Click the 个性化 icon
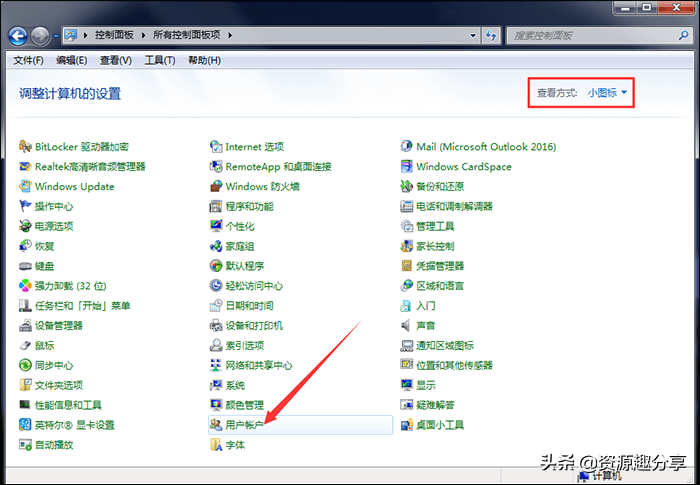Viewport: 700px width, 485px height. (x=216, y=226)
